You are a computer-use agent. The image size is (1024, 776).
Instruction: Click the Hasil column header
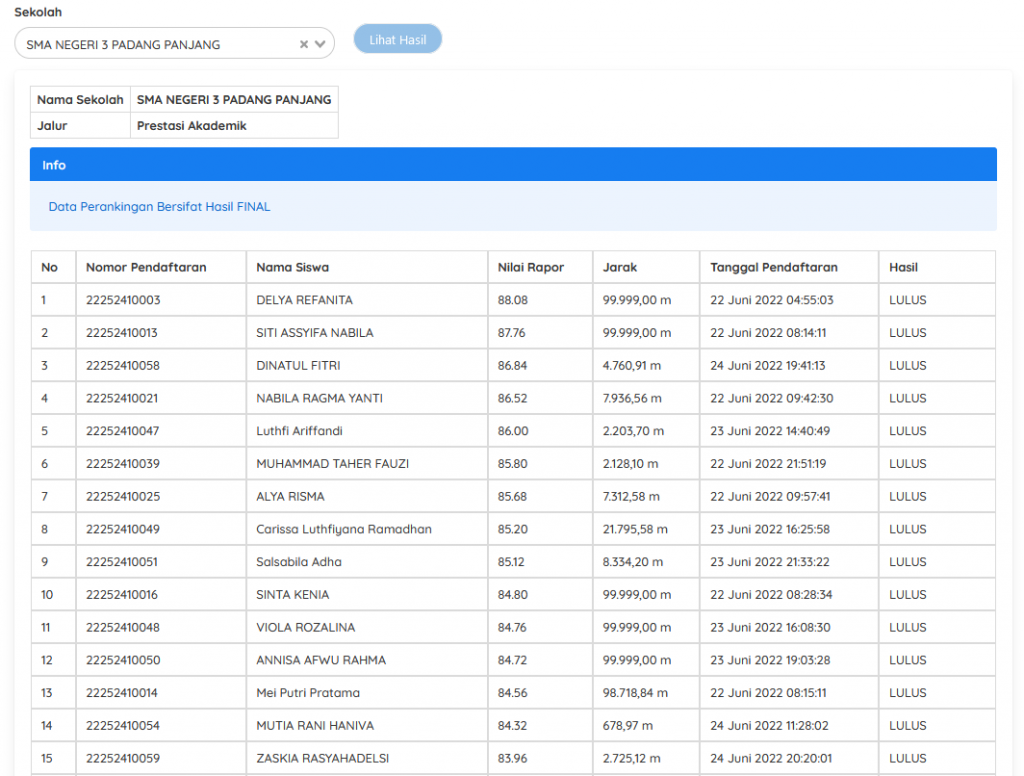tap(903, 267)
